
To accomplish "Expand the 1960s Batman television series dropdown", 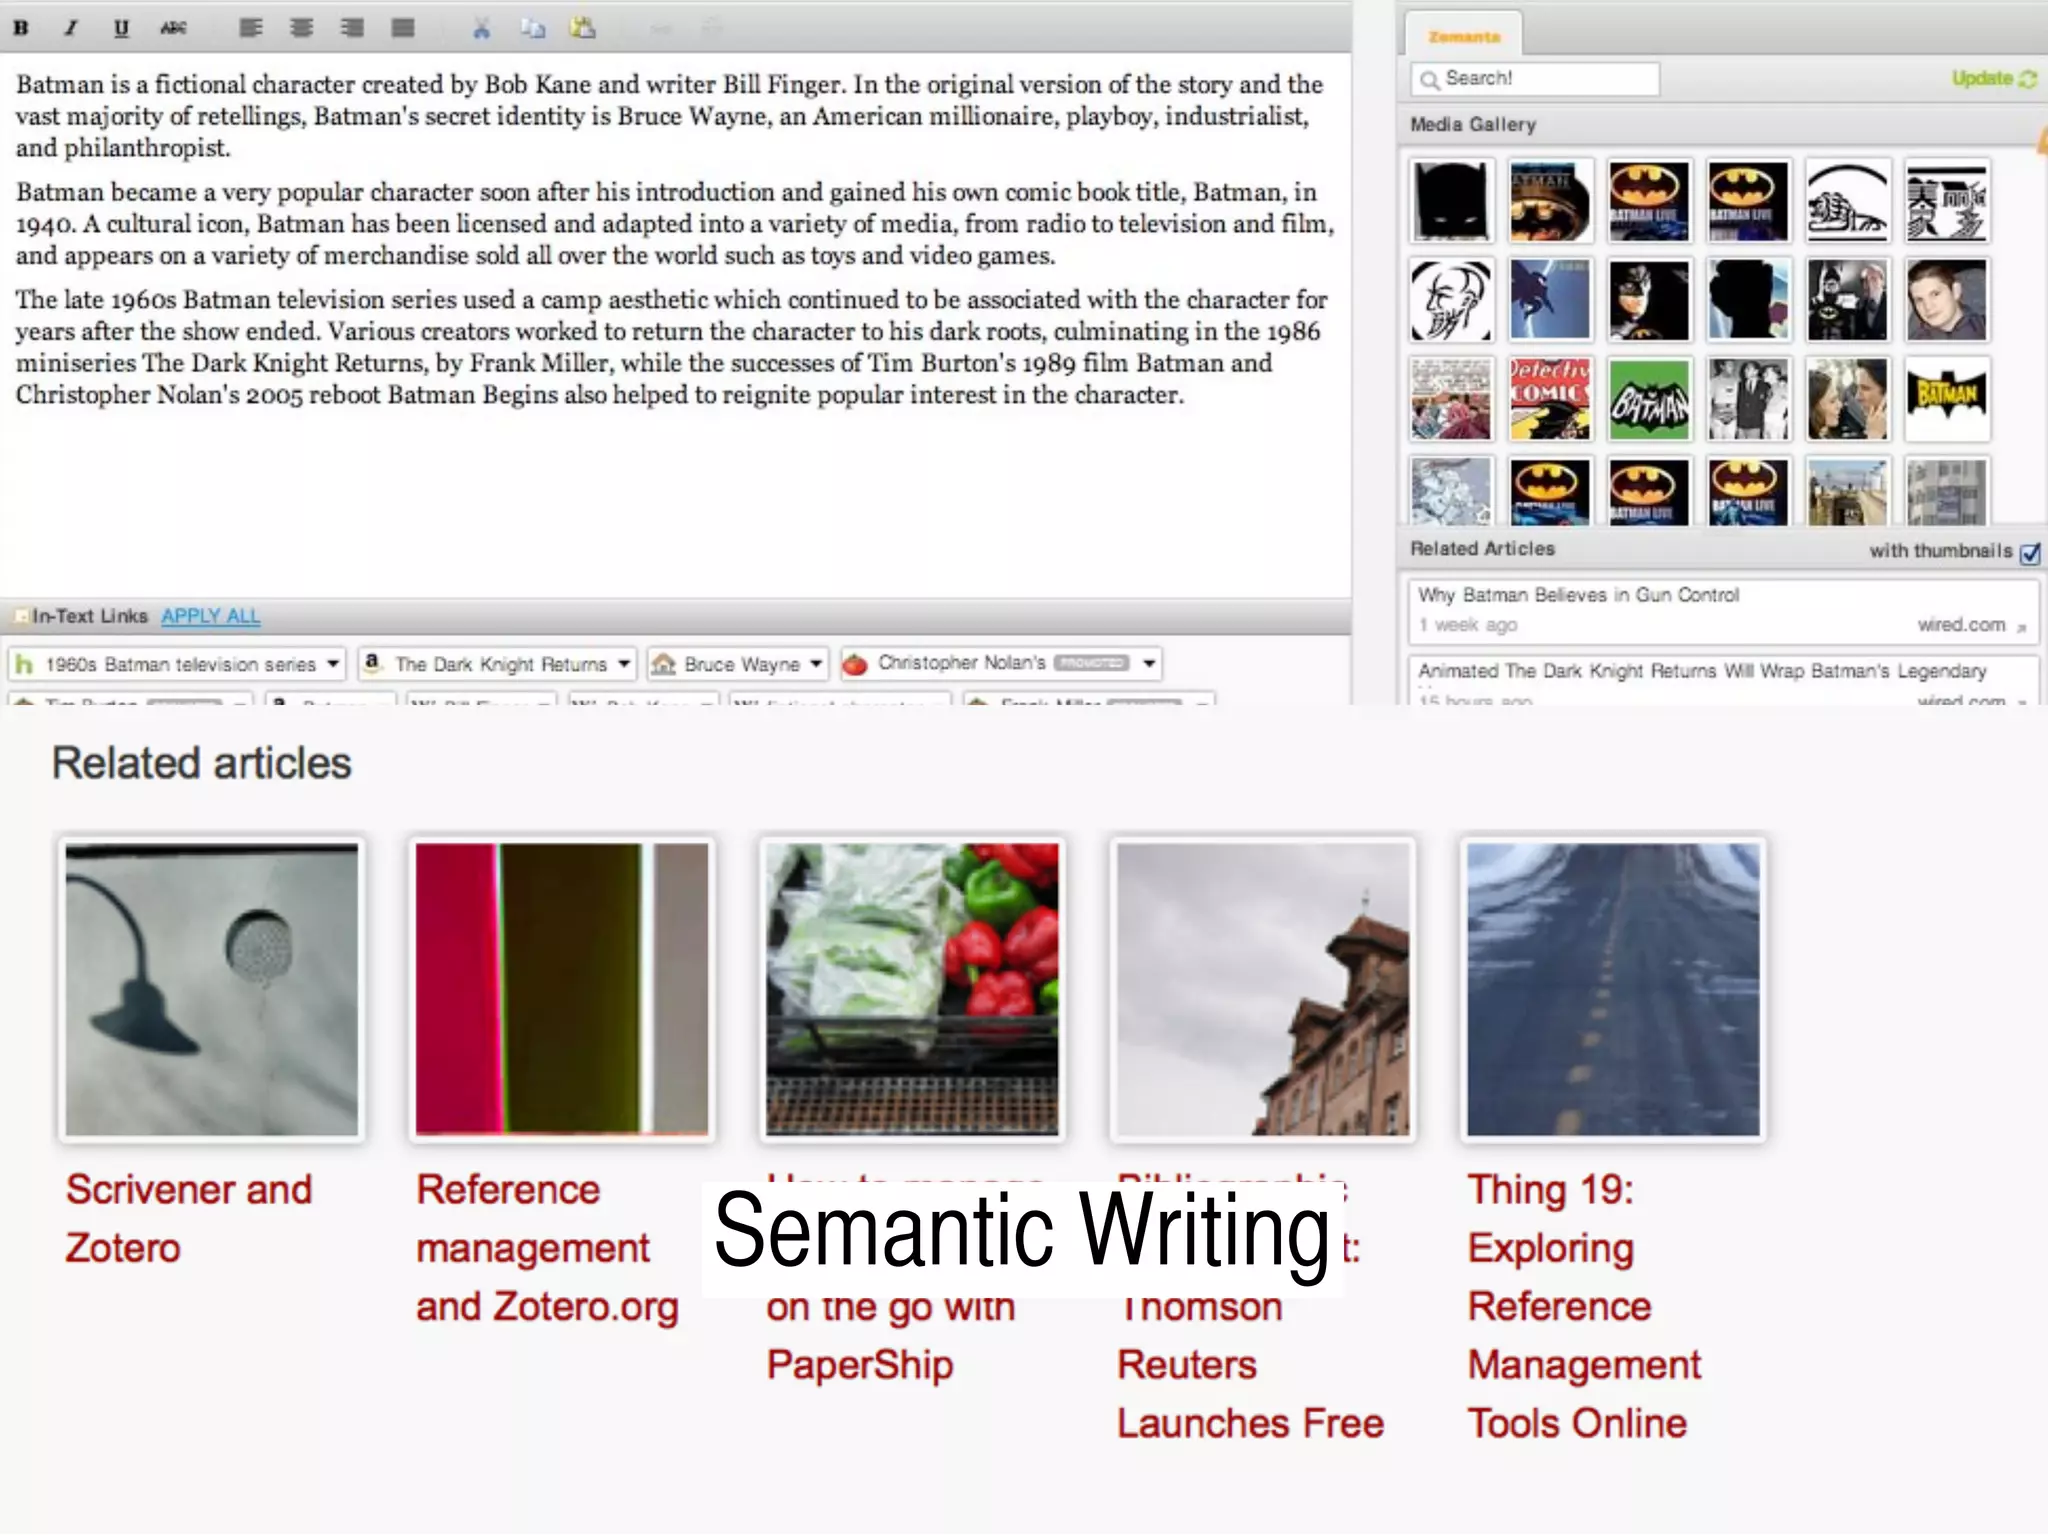I will tap(333, 664).
